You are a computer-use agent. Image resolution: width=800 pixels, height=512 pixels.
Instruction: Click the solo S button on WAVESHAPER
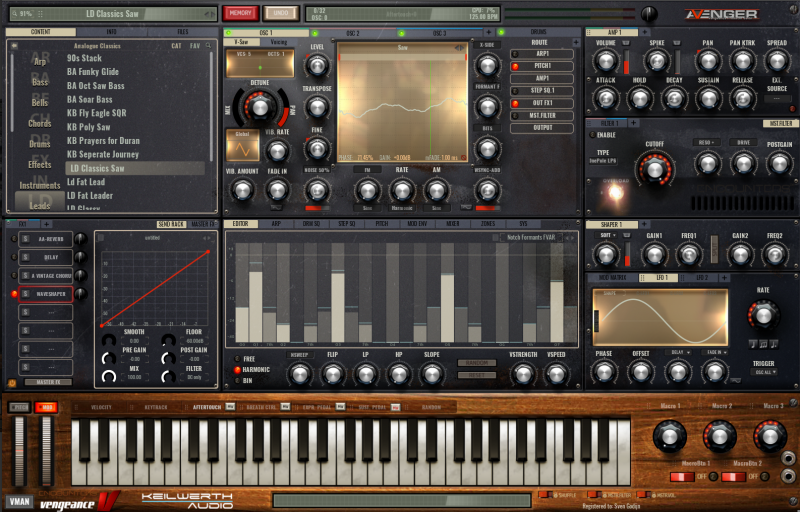pyautogui.click(x=26, y=294)
